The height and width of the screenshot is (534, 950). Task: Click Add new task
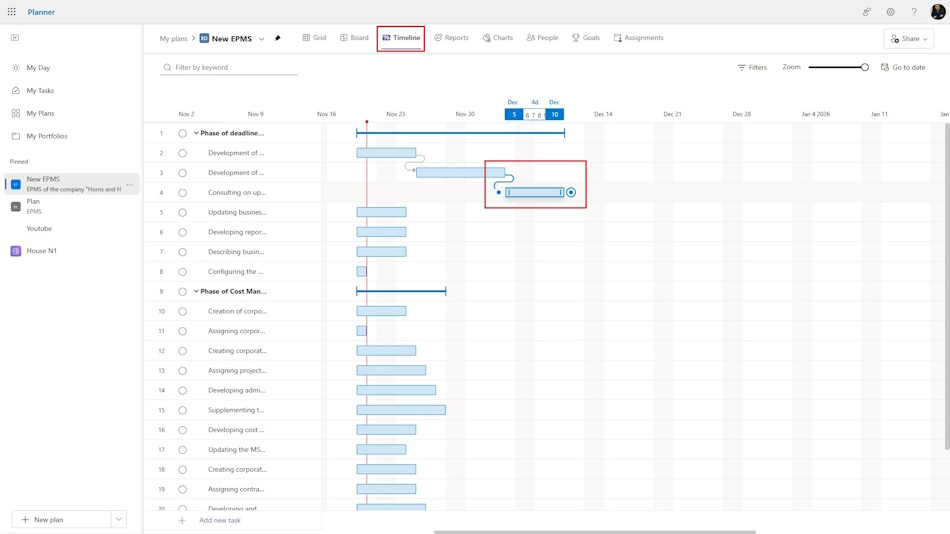coord(219,520)
